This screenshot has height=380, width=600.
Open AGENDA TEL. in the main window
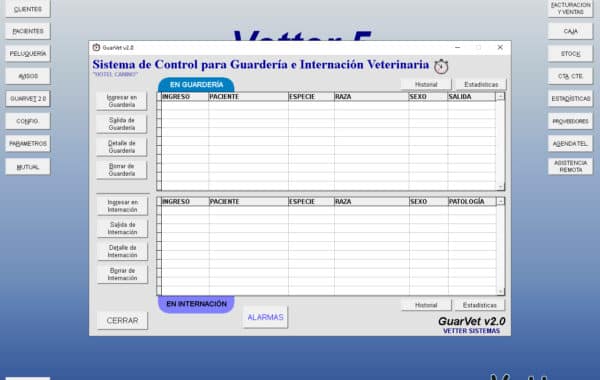click(x=570, y=144)
